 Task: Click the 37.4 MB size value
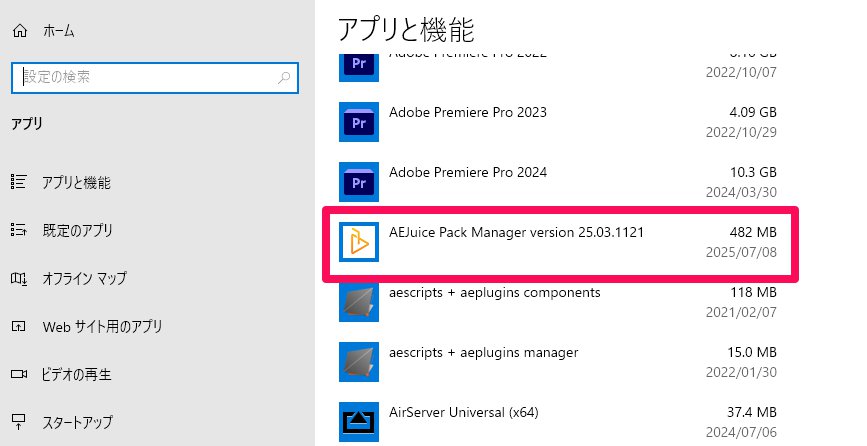coord(752,412)
